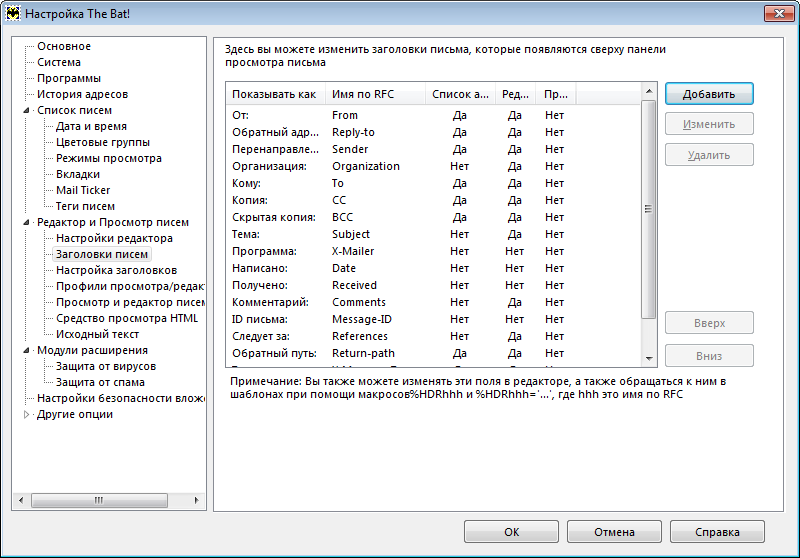Collapse Редактор и Просмотр писем node
Image resolution: width=800 pixels, height=558 pixels.
27,222
